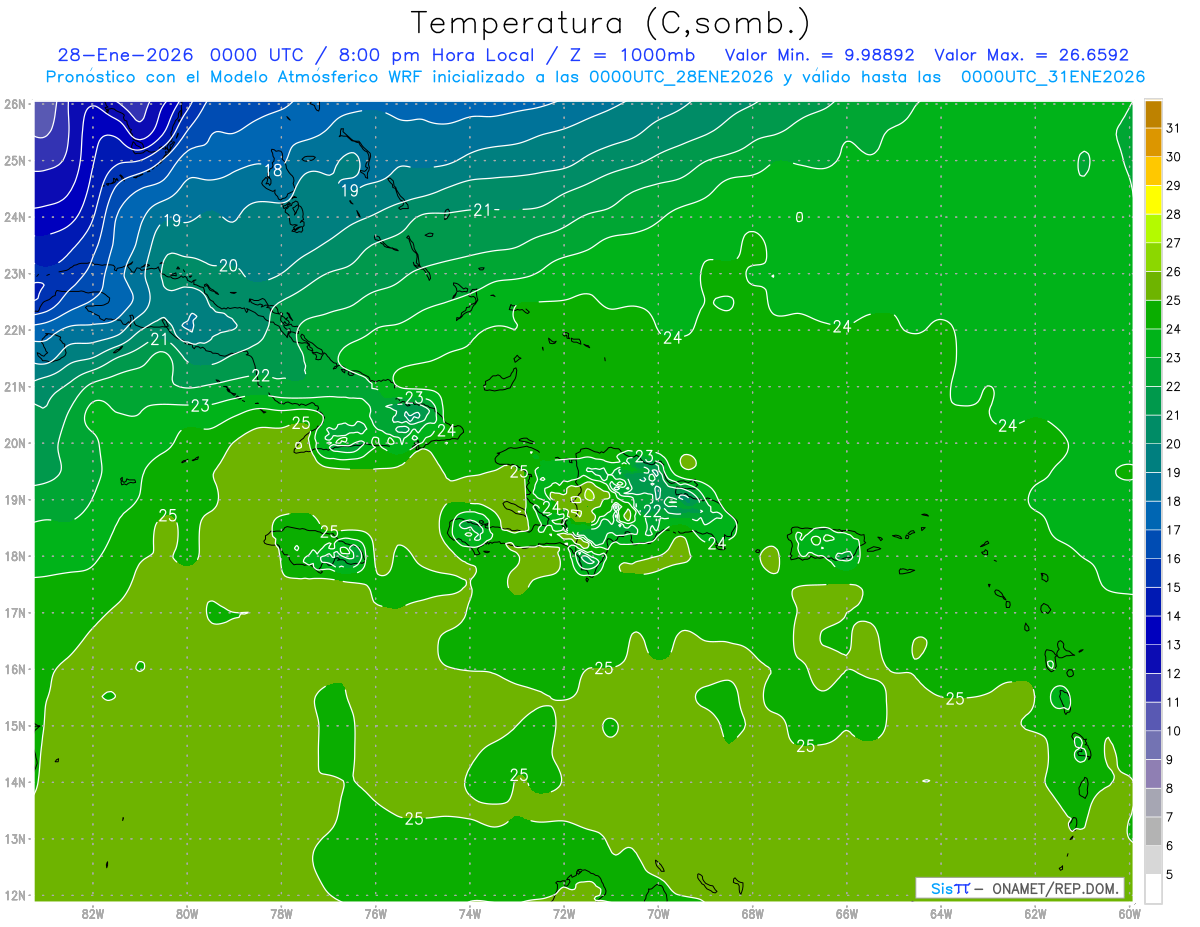Click the "18" contour label on the map
The width and height of the screenshot is (1200, 927).
[x=274, y=171]
